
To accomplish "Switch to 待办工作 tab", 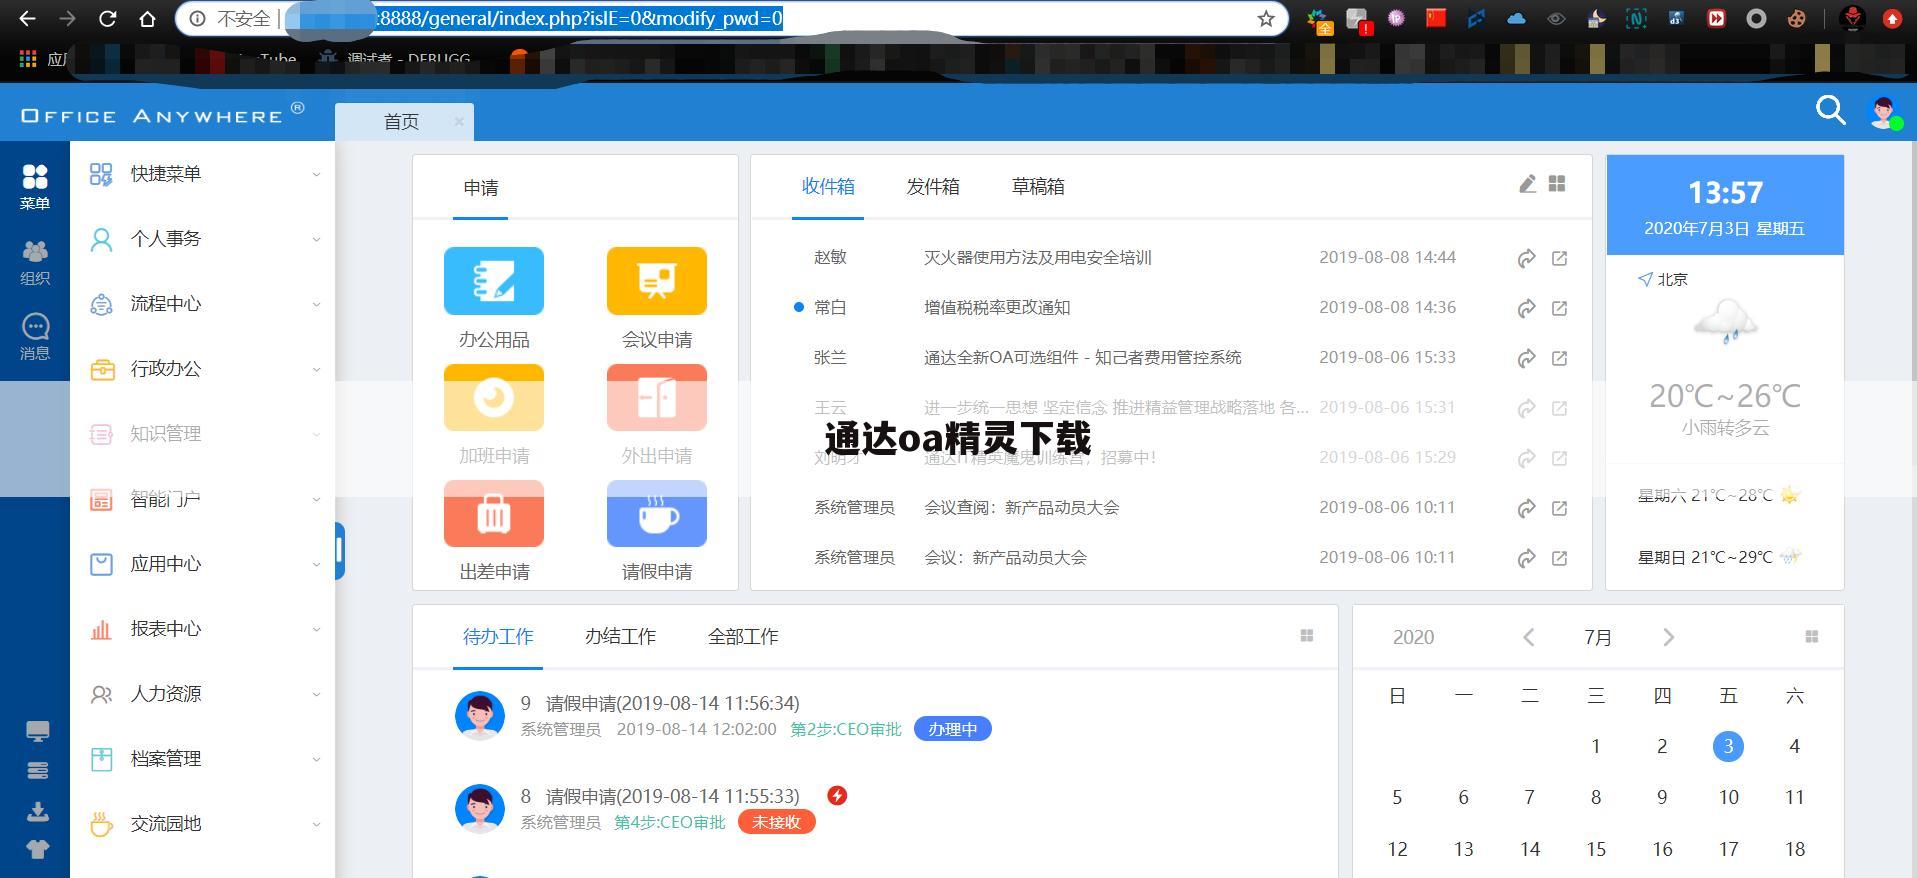I will [x=498, y=637].
